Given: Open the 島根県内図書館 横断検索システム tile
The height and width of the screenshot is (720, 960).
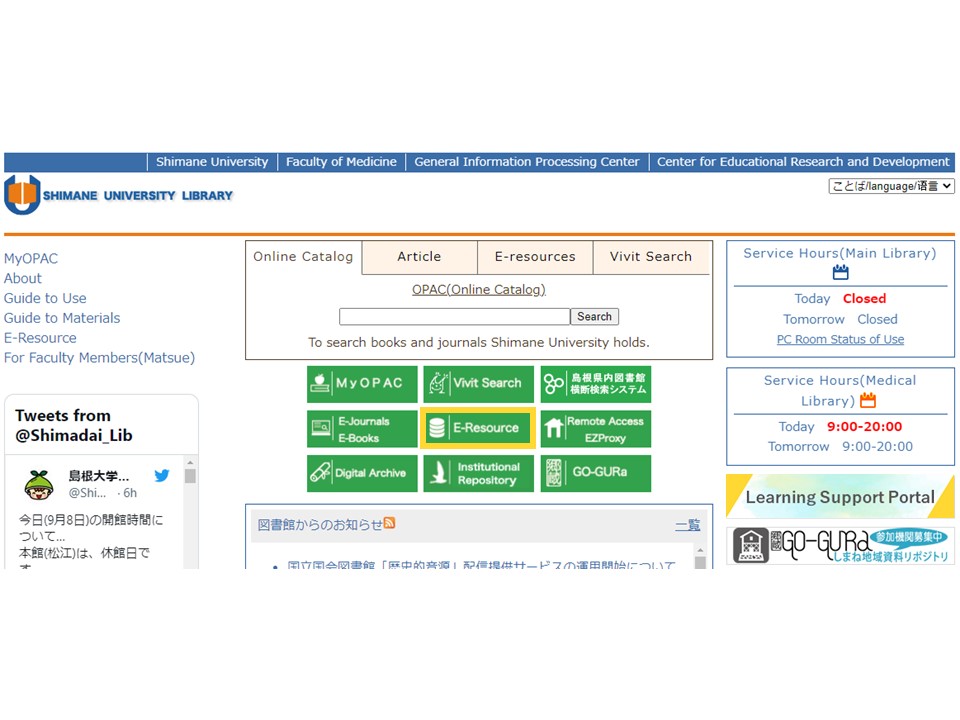Looking at the screenshot, I should click(x=595, y=384).
